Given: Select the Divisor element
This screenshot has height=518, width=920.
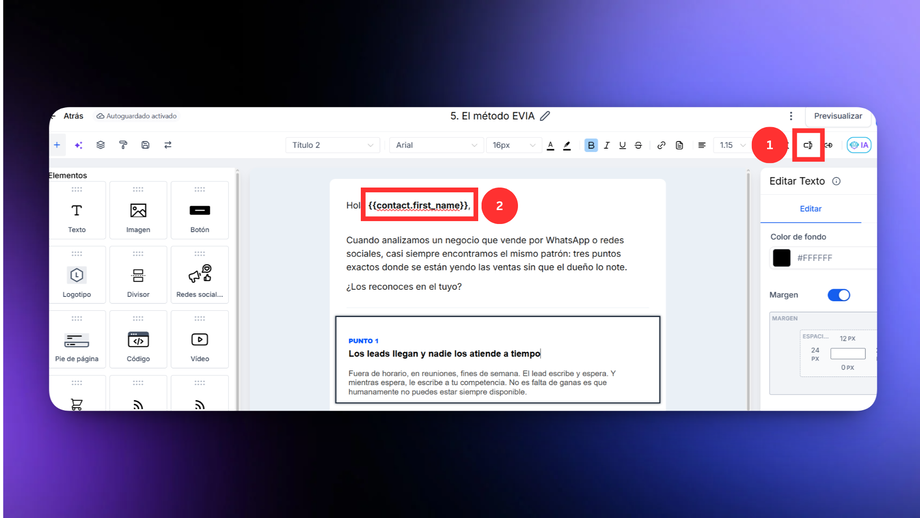Looking at the screenshot, I should click(138, 276).
